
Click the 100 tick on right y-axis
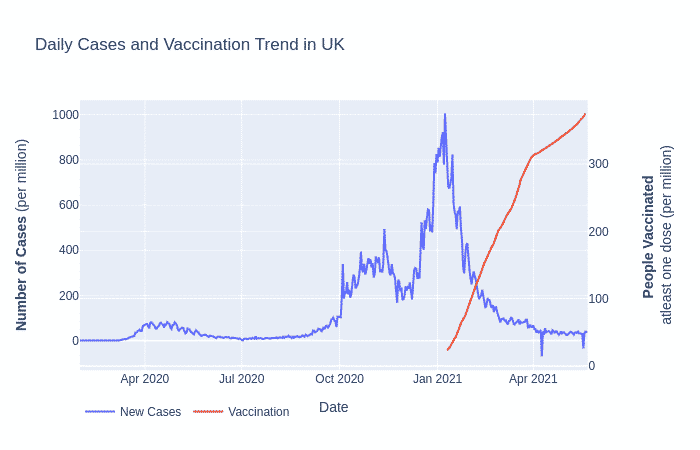pyautogui.click(x=598, y=299)
